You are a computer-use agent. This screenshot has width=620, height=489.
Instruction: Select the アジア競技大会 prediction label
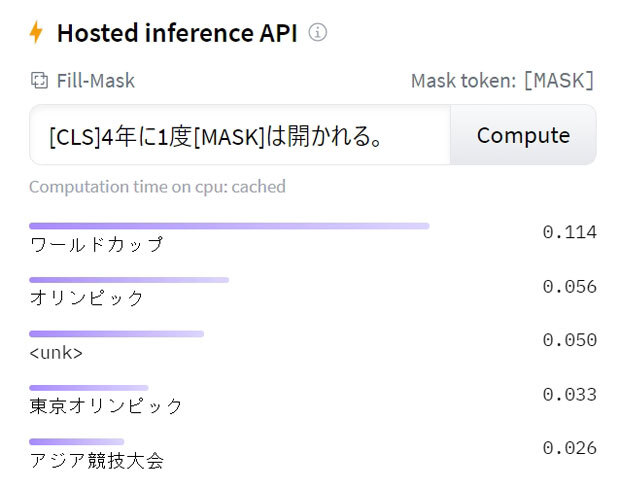[96, 460]
